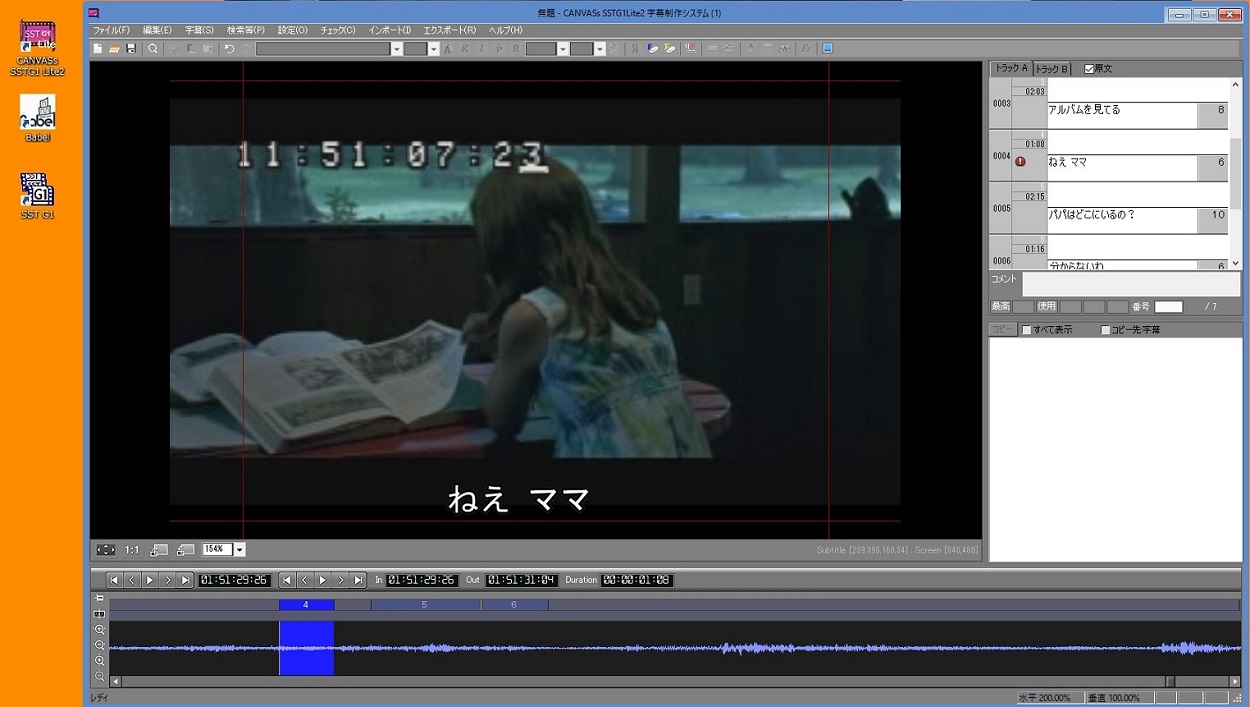Image resolution: width=1250 pixels, height=707 pixels.
Task: Play the video from the left transport group
Action: coord(150,580)
